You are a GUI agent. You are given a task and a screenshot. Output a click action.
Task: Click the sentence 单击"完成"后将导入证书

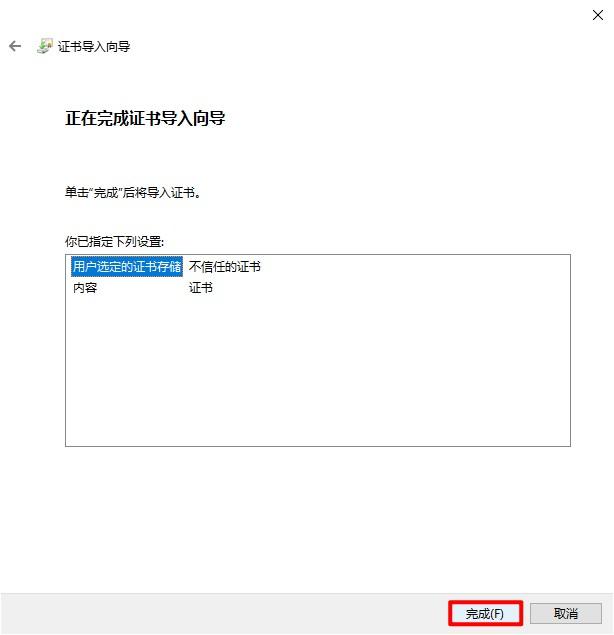tap(133, 192)
